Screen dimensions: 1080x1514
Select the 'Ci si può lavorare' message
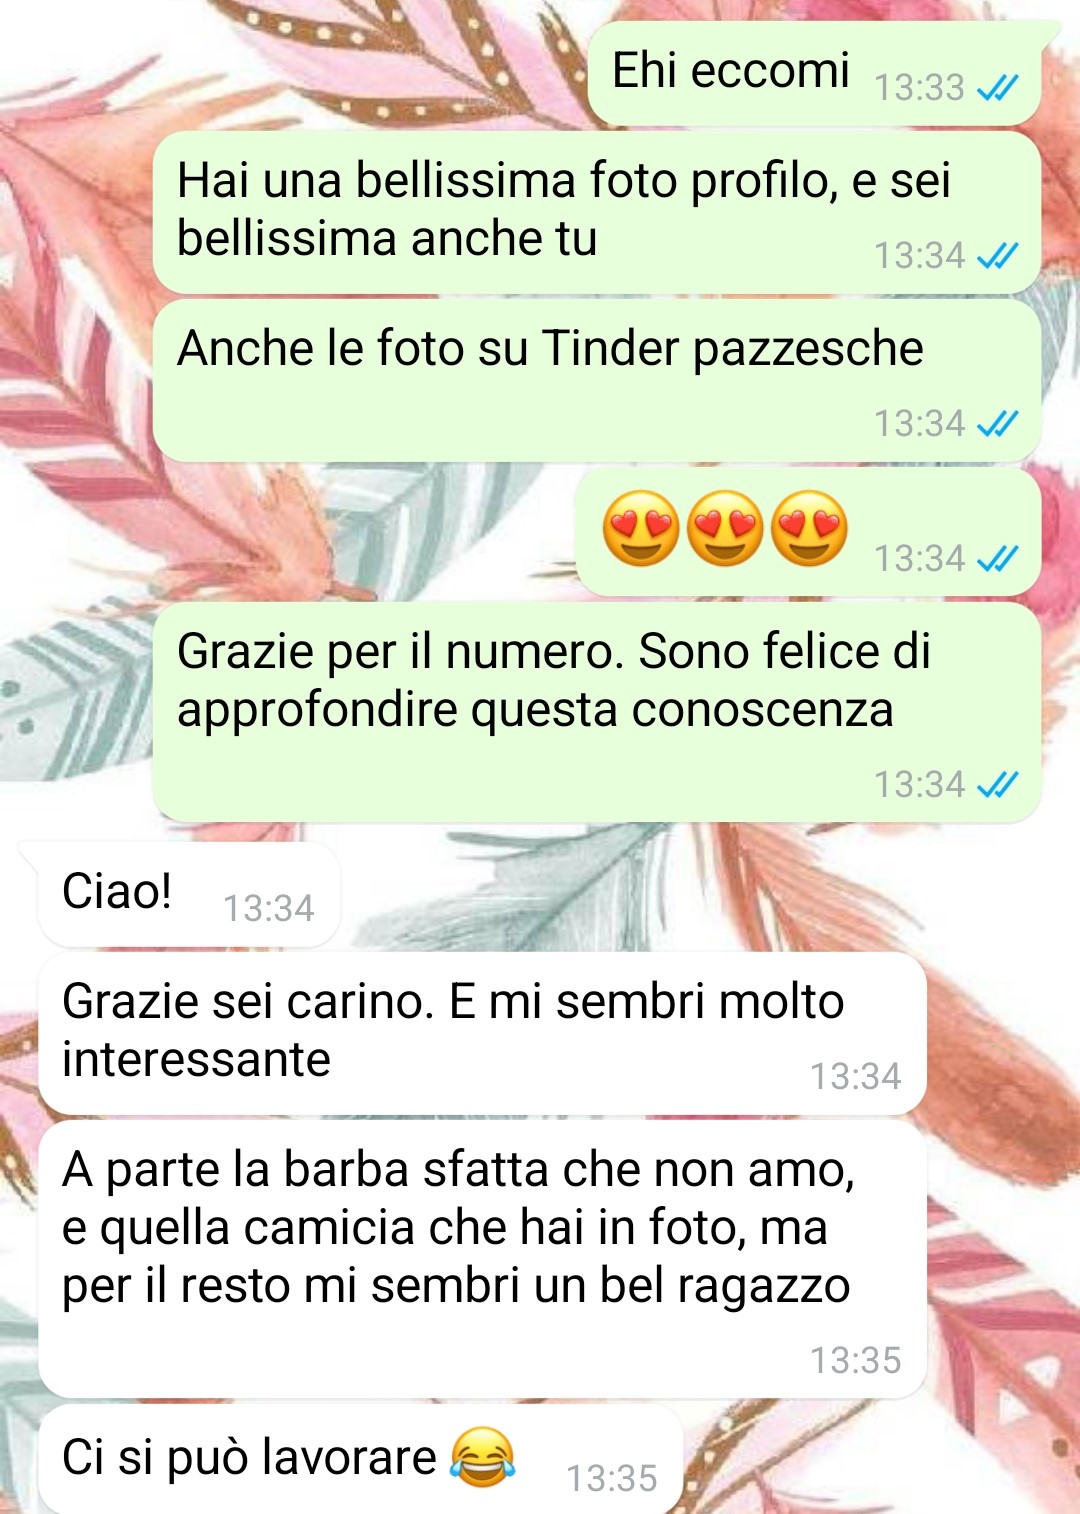pos(360,1459)
